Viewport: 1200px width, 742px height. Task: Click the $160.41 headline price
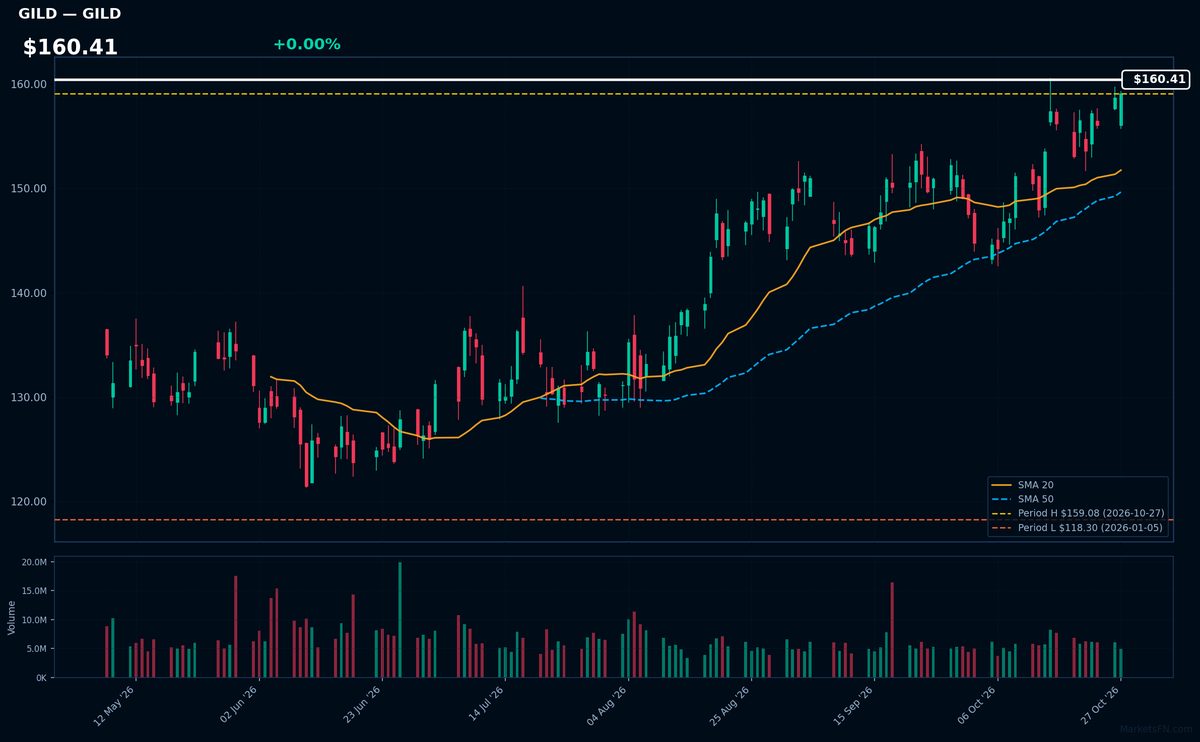click(x=70, y=47)
